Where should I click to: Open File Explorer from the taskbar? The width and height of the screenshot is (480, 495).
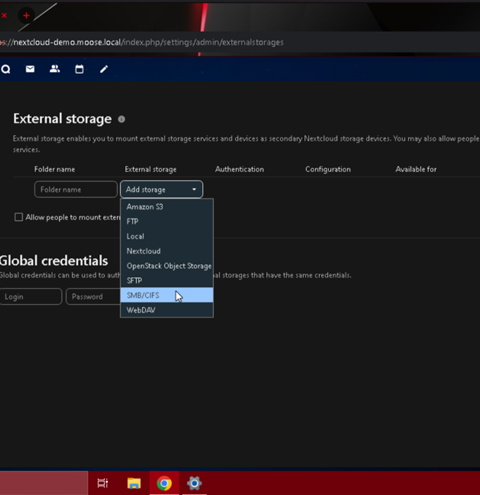[134, 483]
